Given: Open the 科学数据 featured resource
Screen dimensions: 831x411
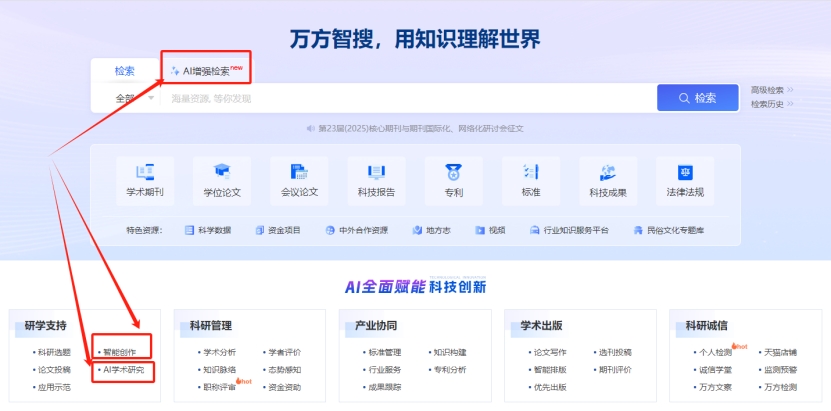Looking at the screenshot, I should pyautogui.click(x=208, y=230).
